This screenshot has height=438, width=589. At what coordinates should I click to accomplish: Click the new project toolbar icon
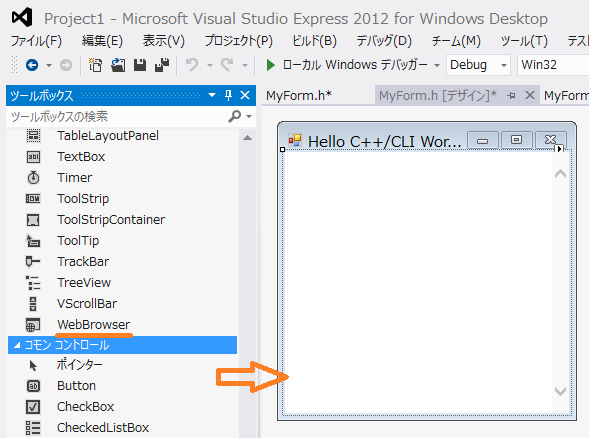(x=95, y=65)
